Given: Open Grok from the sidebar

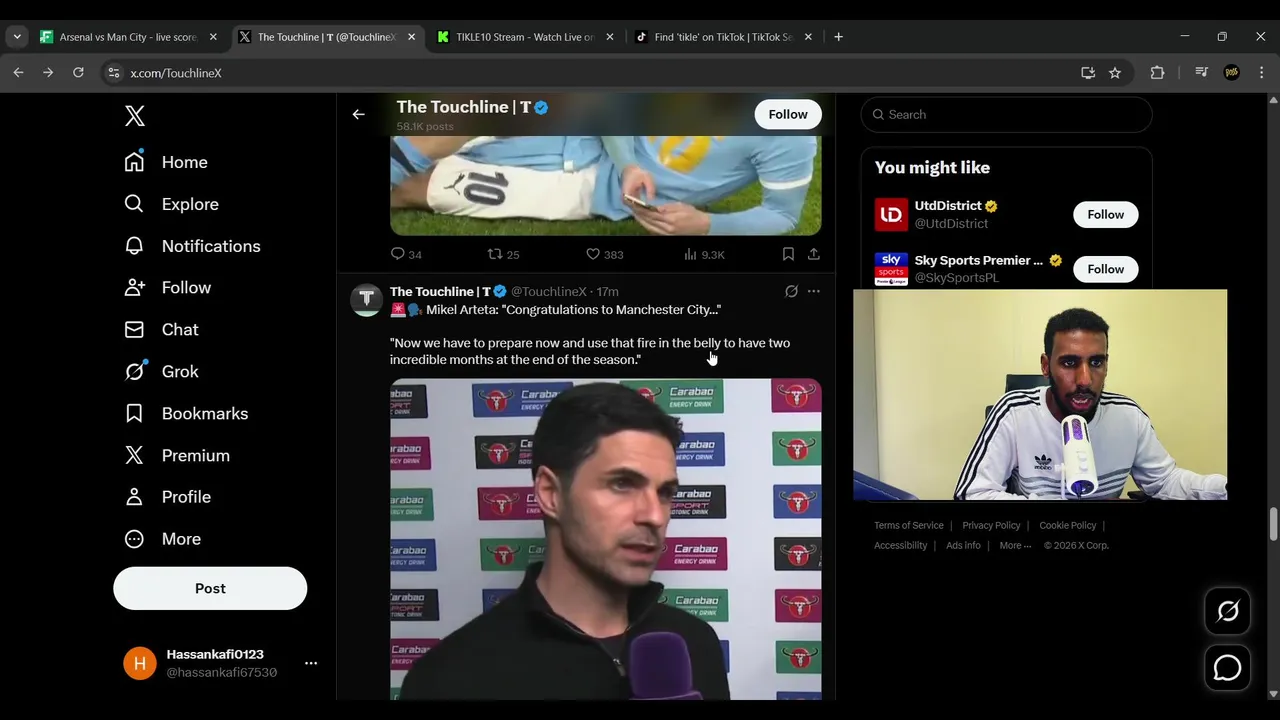Looking at the screenshot, I should pos(161,372).
